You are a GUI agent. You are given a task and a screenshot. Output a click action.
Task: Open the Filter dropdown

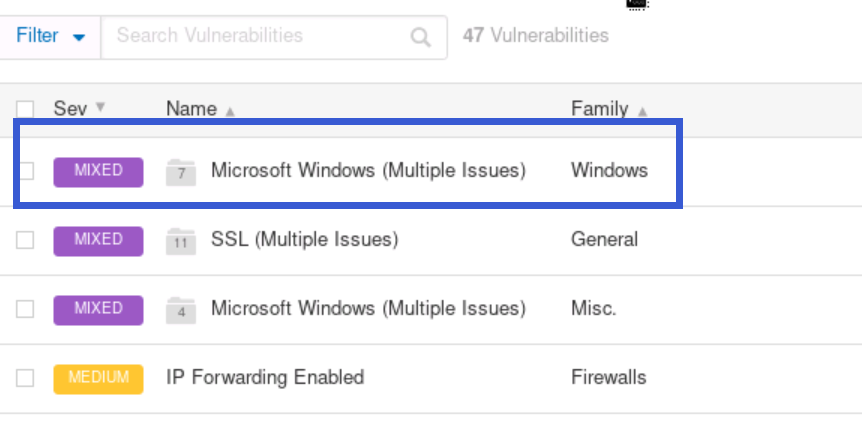[51, 36]
